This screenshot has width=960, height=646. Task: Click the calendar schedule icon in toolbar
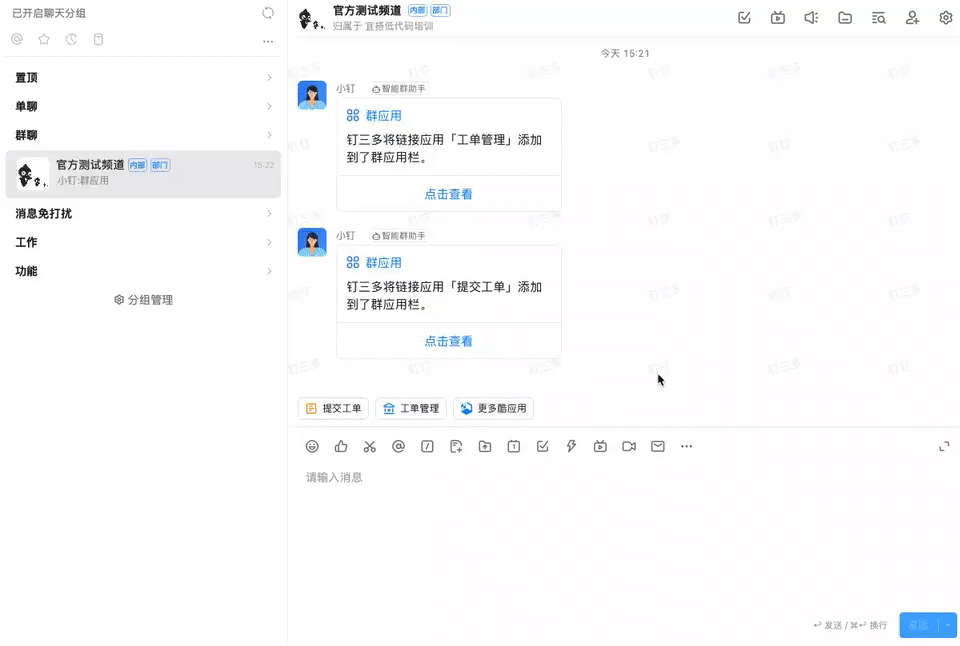514,446
